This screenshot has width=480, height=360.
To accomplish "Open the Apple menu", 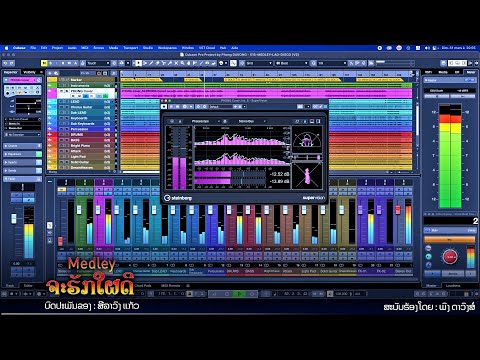I will [6, 48].
